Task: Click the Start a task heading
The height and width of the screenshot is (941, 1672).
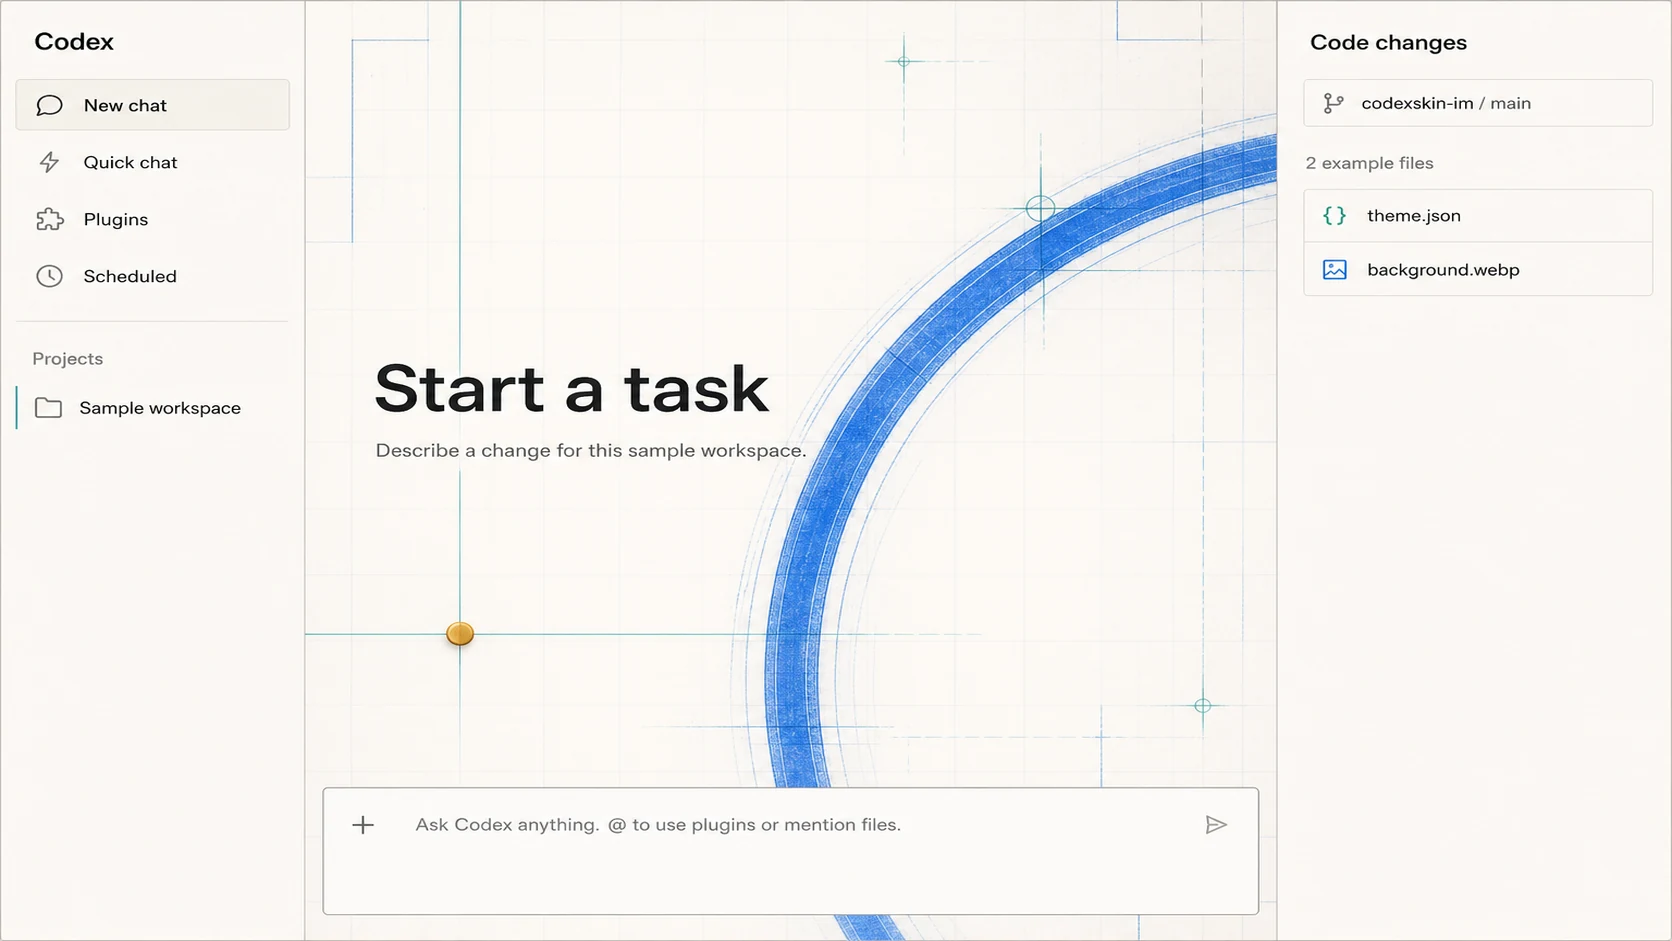Action: (x=571, y=388)
